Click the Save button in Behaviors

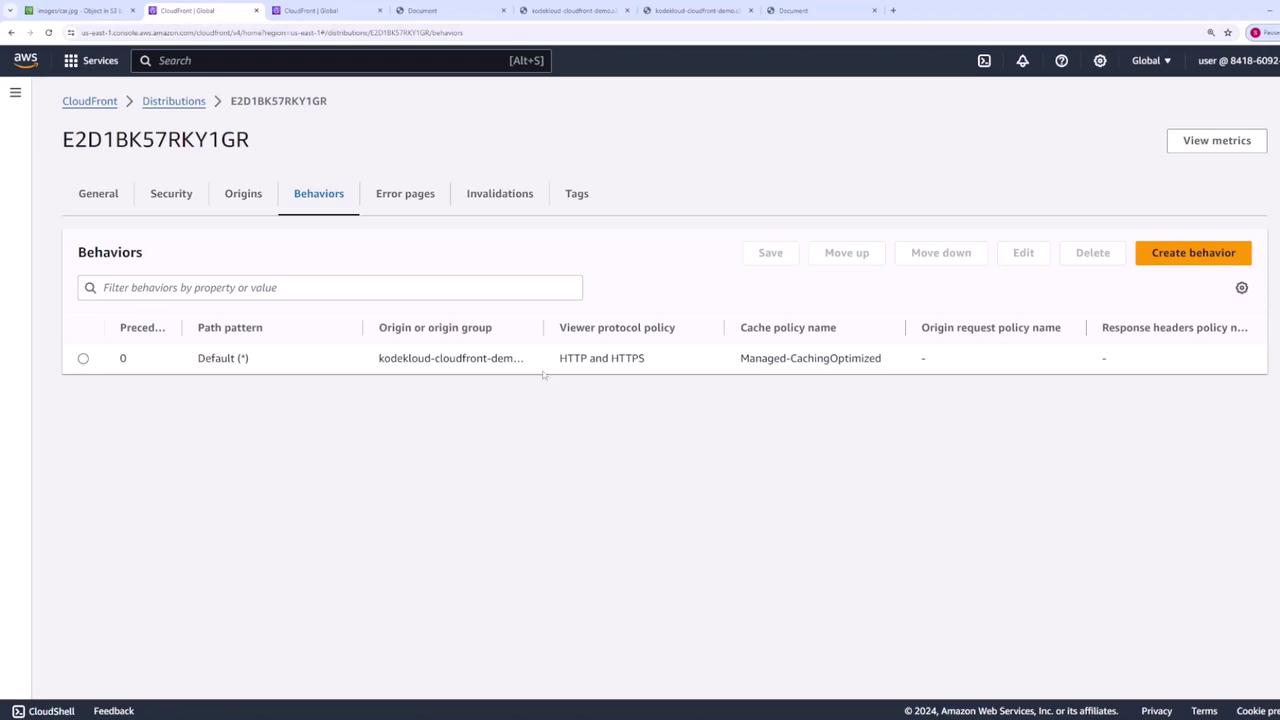pos(770,253)
